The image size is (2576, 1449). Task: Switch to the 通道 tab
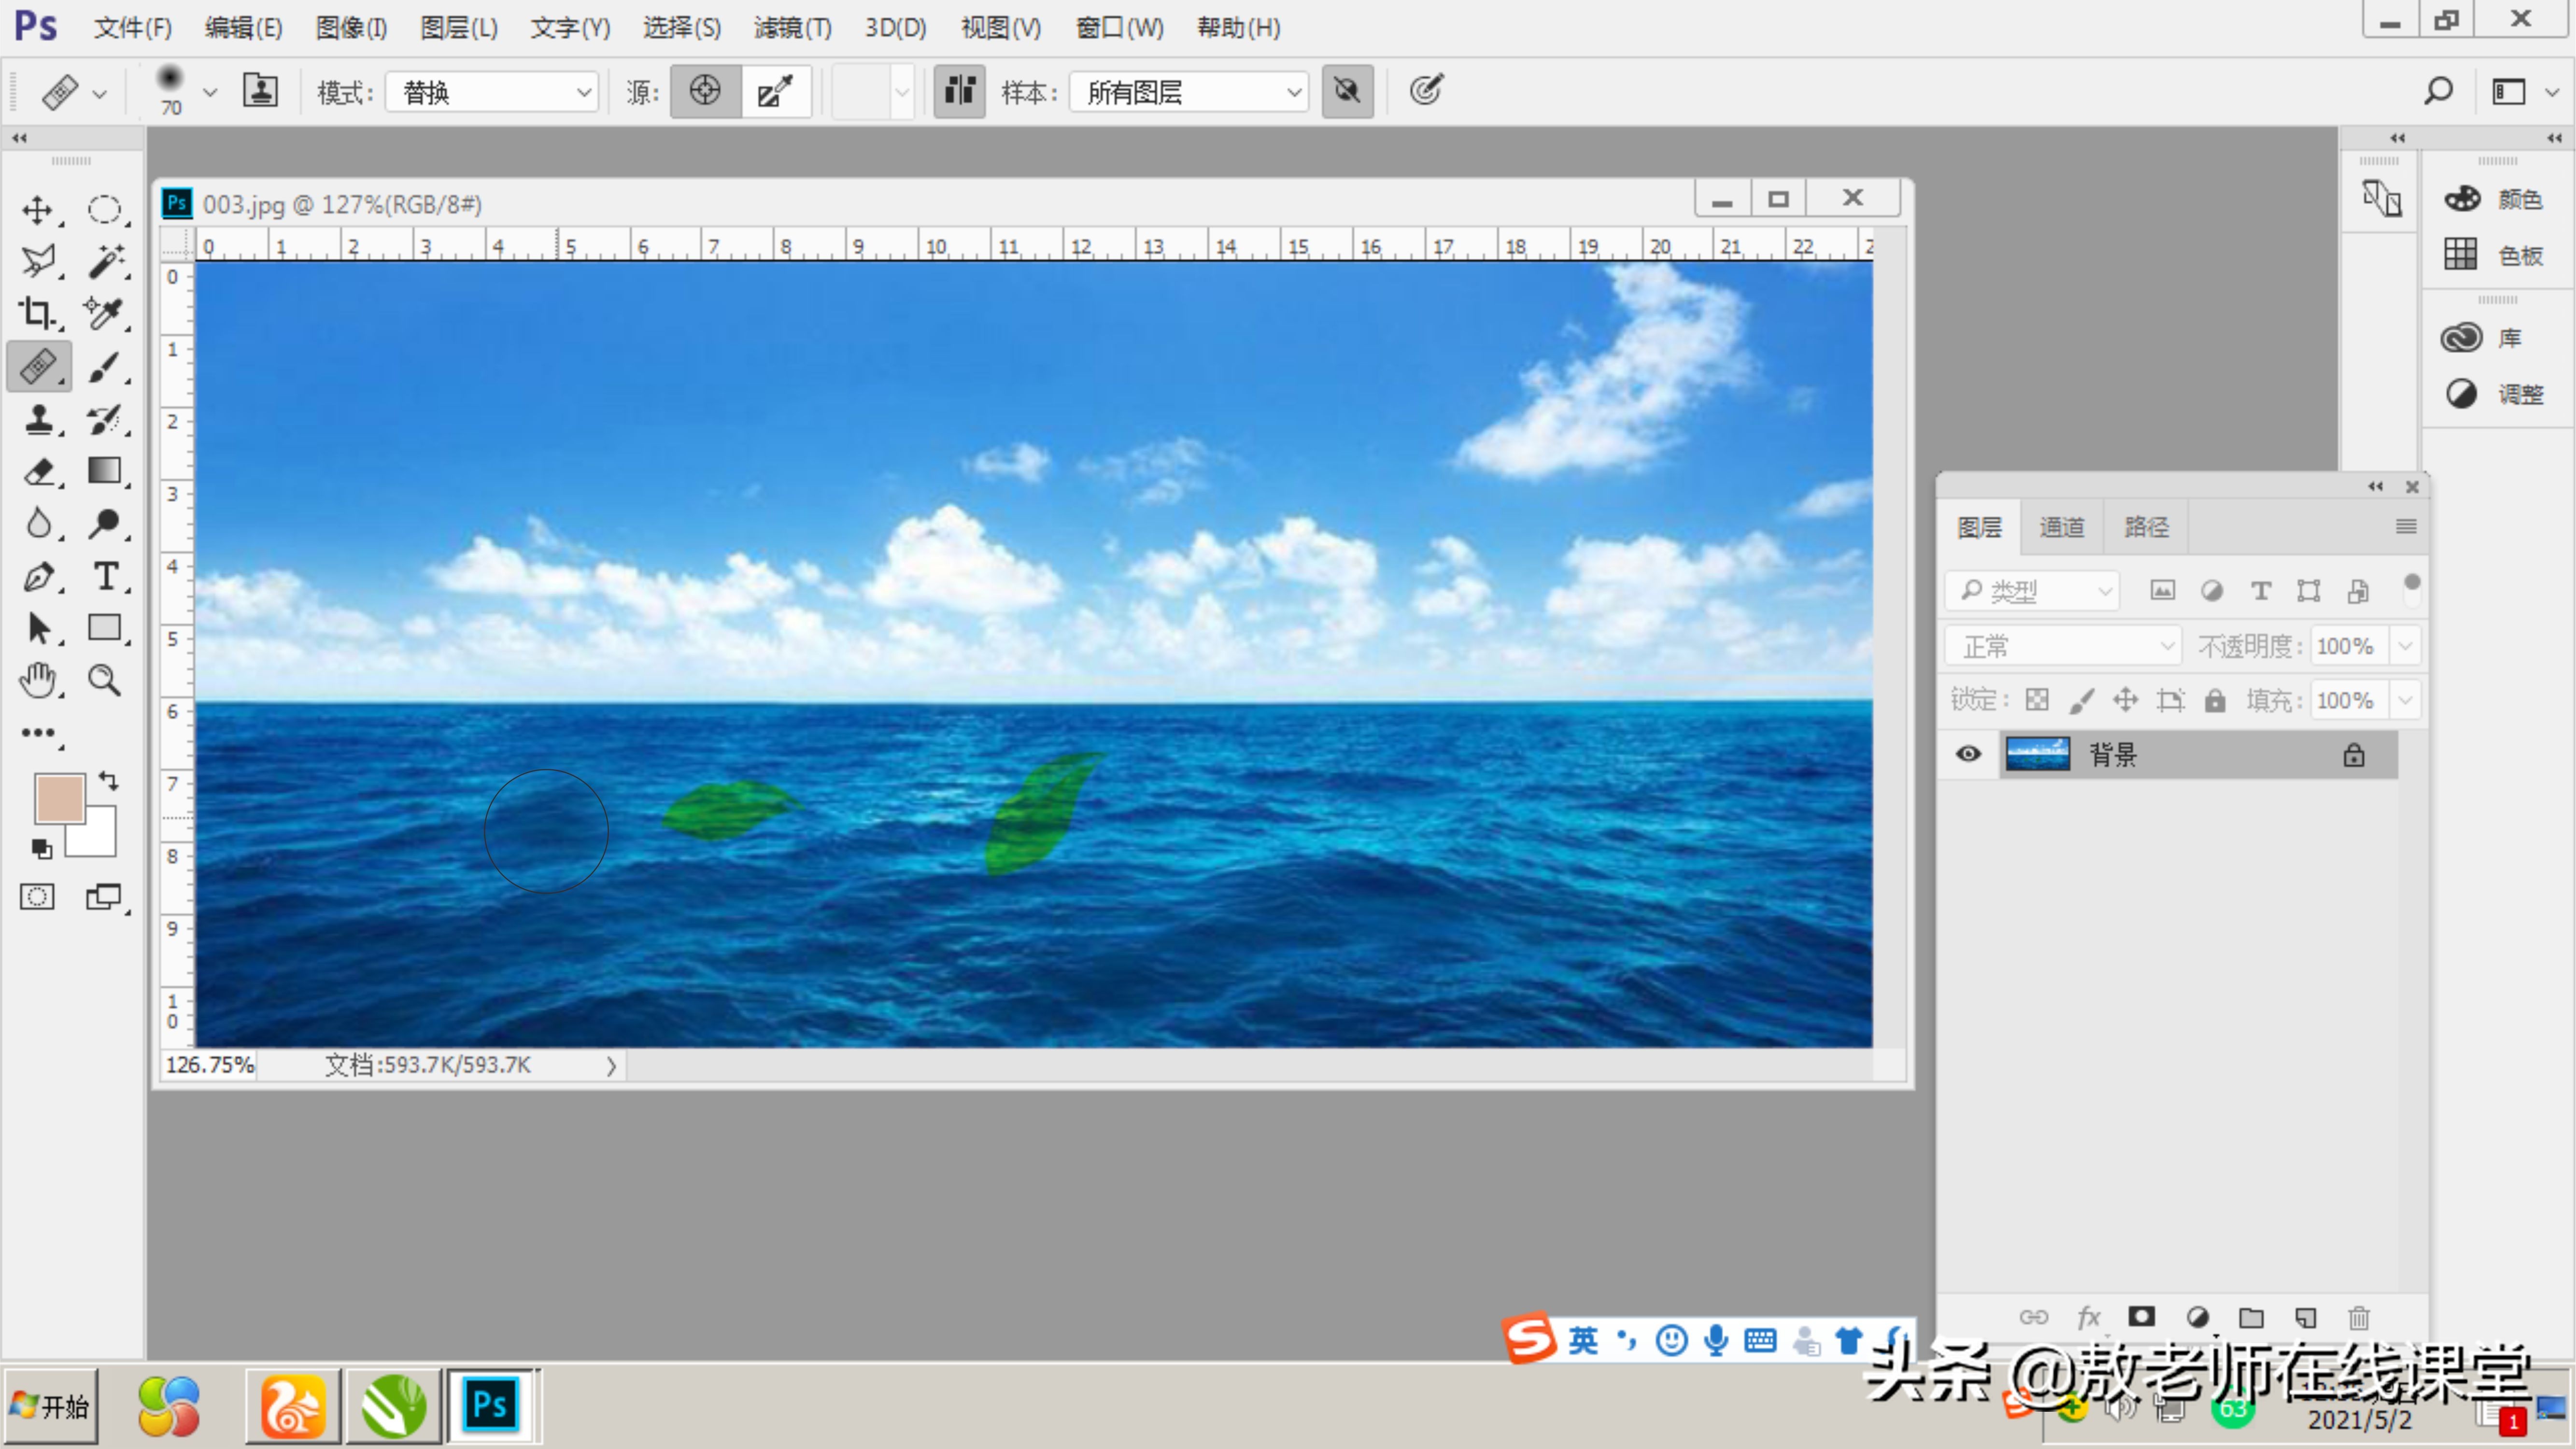2061,527
